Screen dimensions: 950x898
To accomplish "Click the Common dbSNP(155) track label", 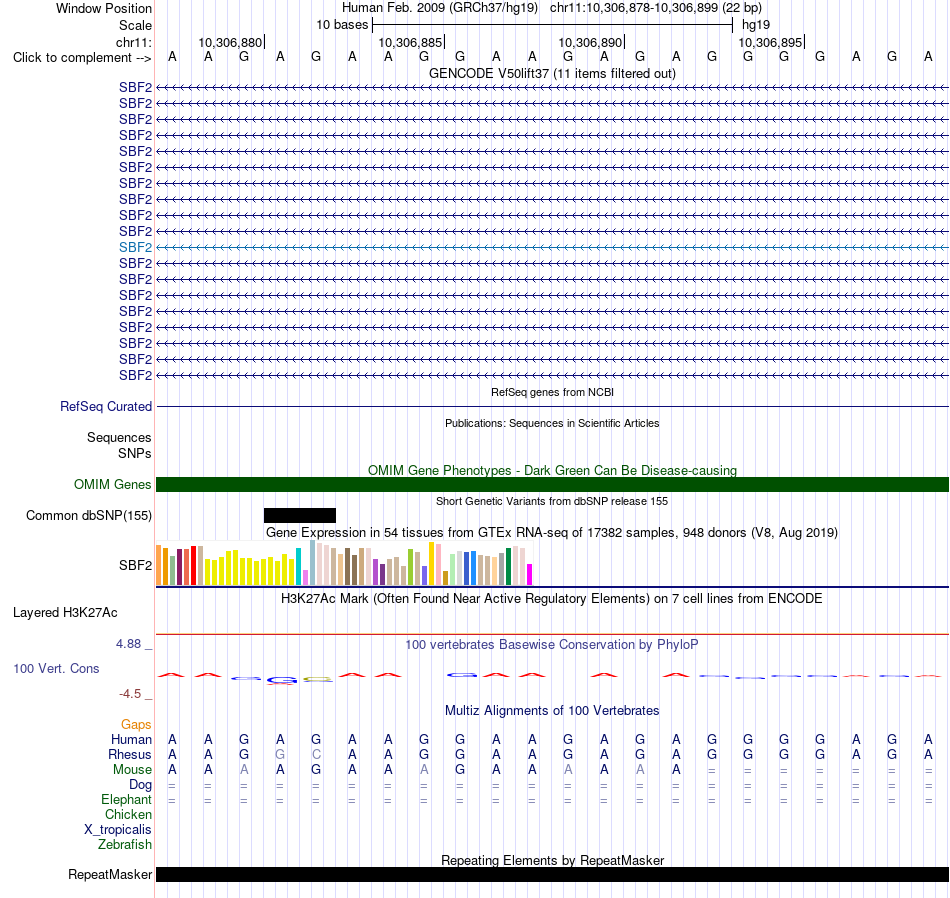I will point(89,516).
